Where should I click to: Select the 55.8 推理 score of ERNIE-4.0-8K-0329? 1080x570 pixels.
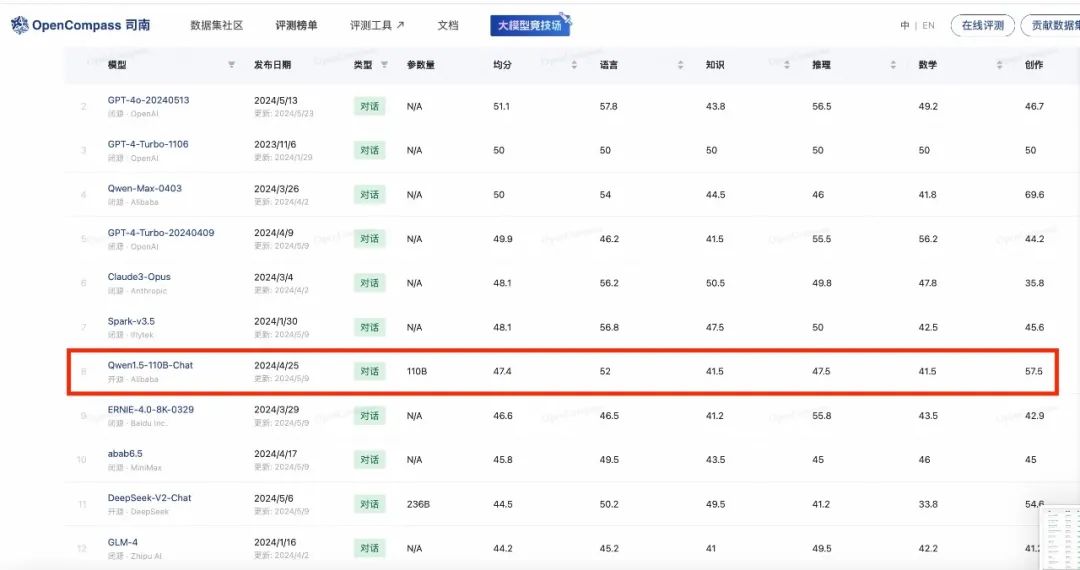pos(822,416)
